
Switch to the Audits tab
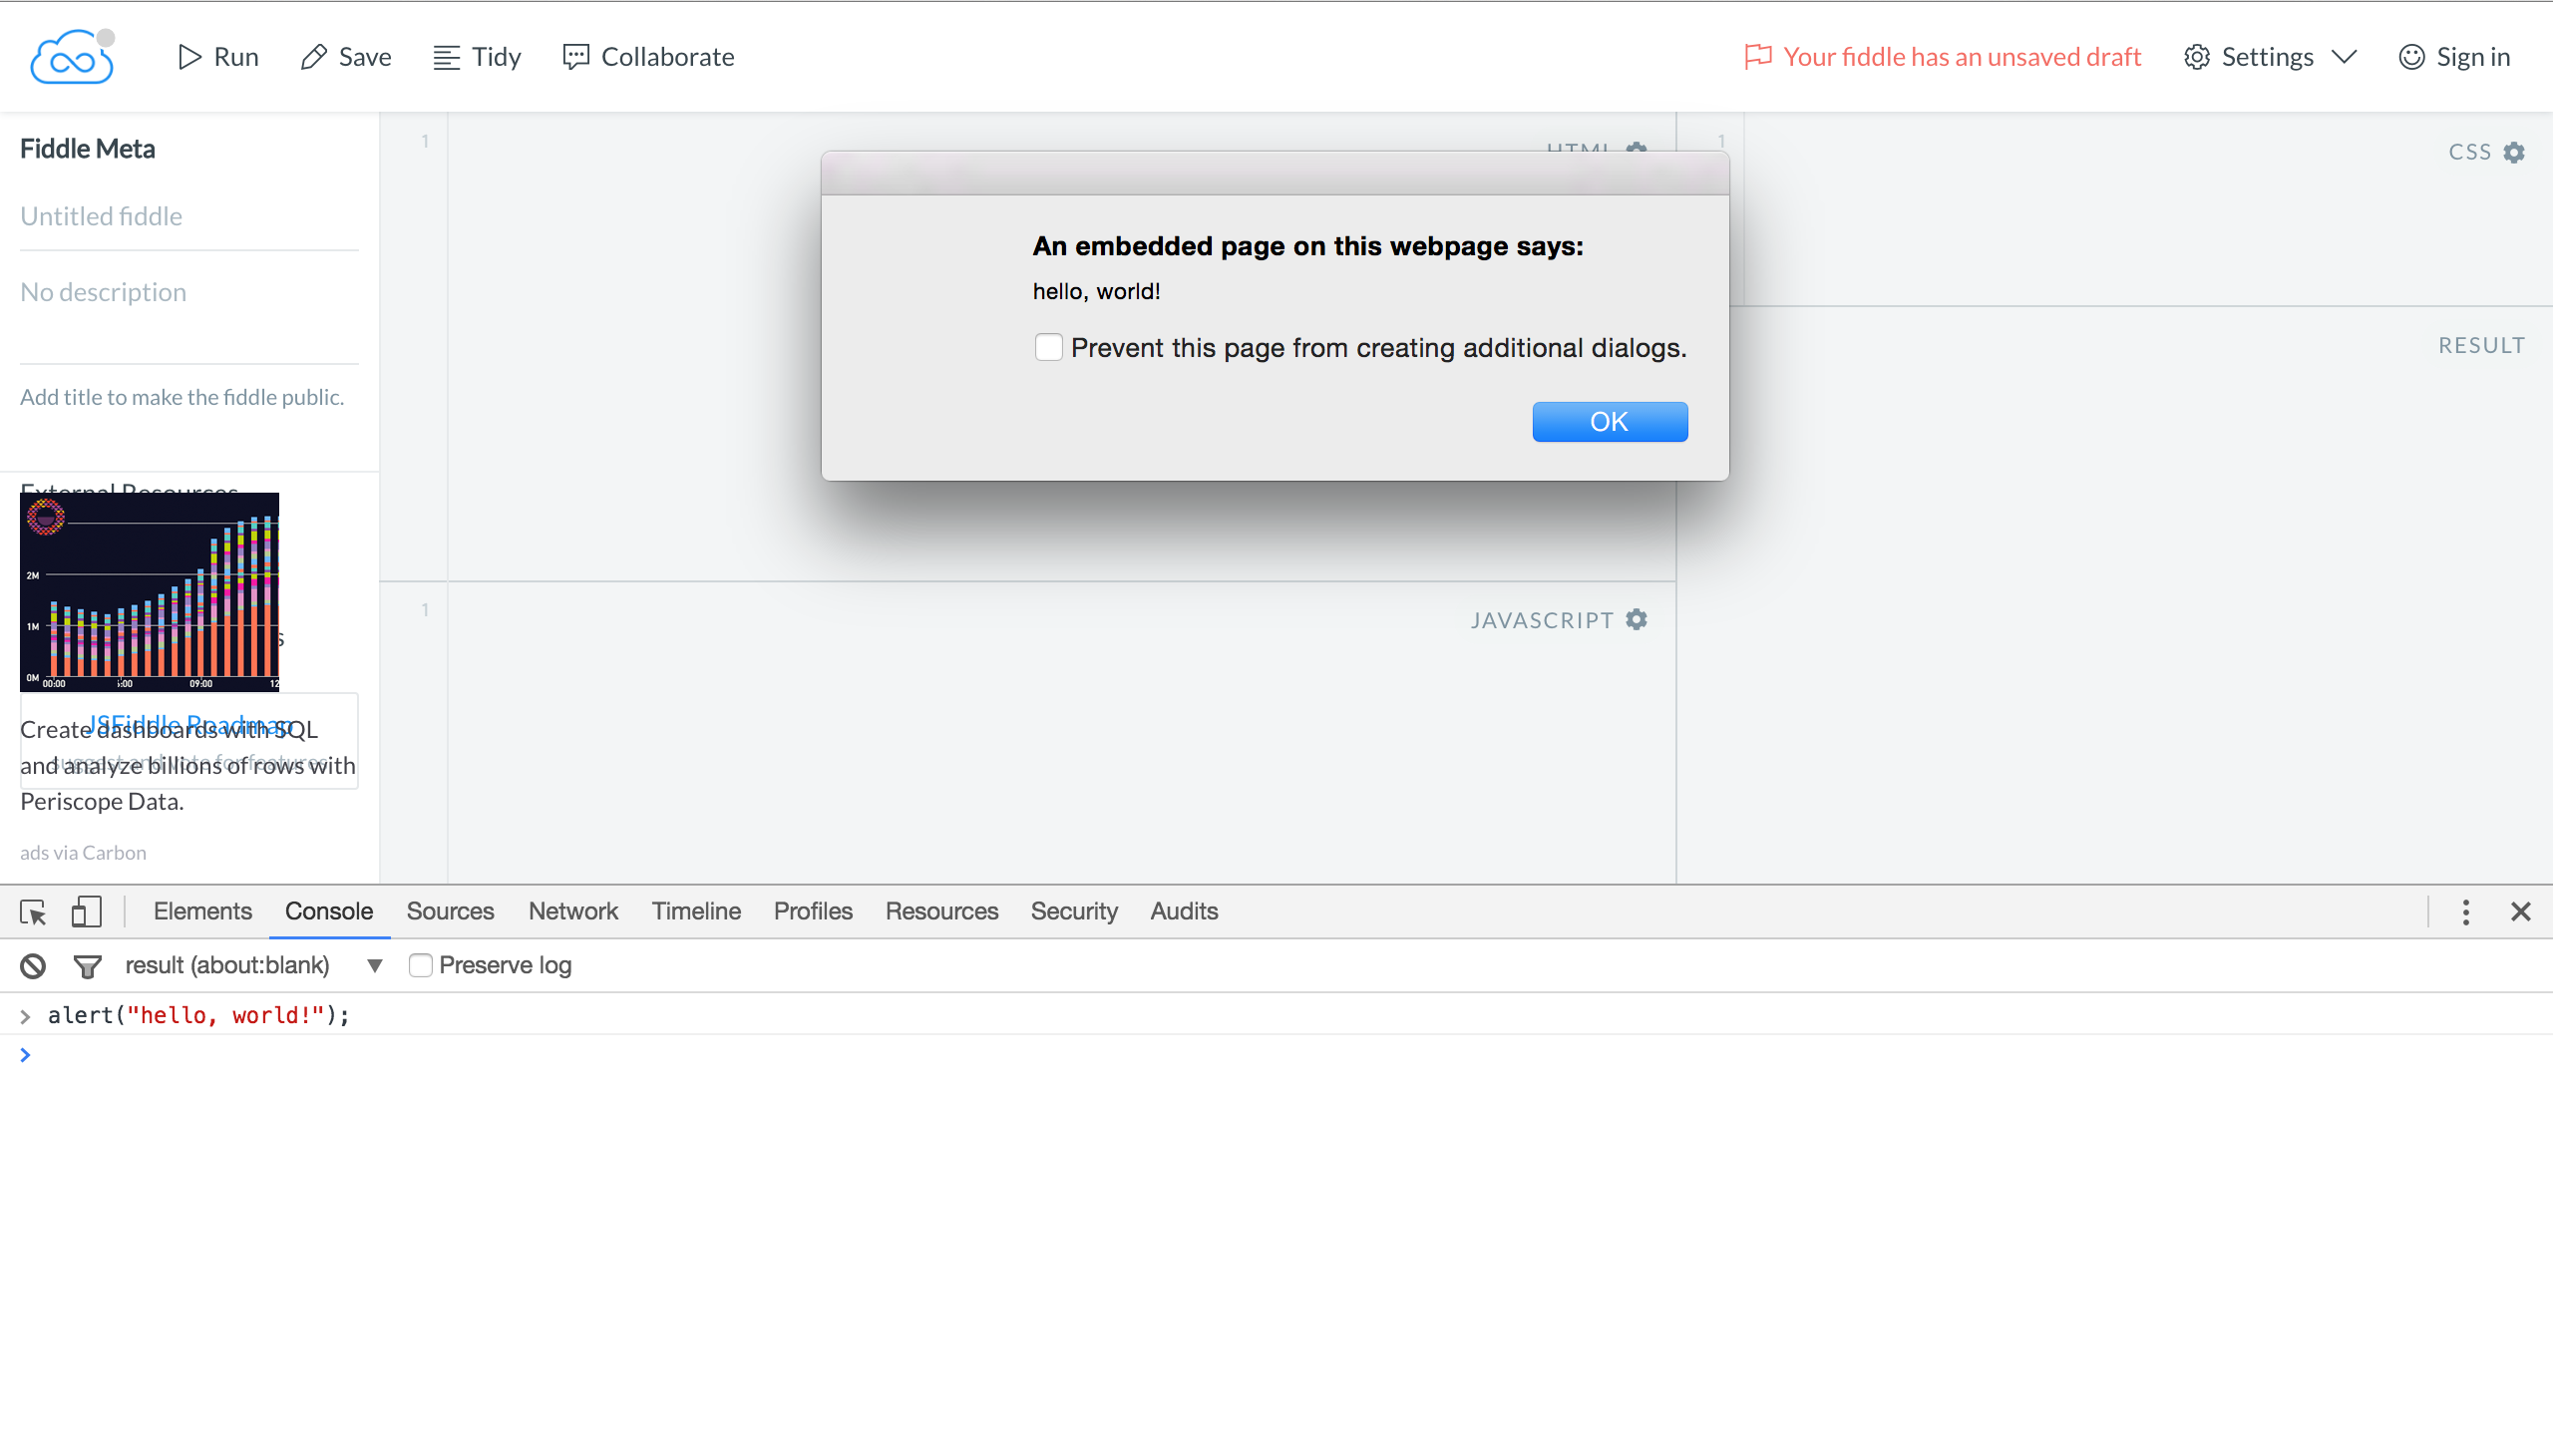pyautogui.click(x=1184, y=911)
